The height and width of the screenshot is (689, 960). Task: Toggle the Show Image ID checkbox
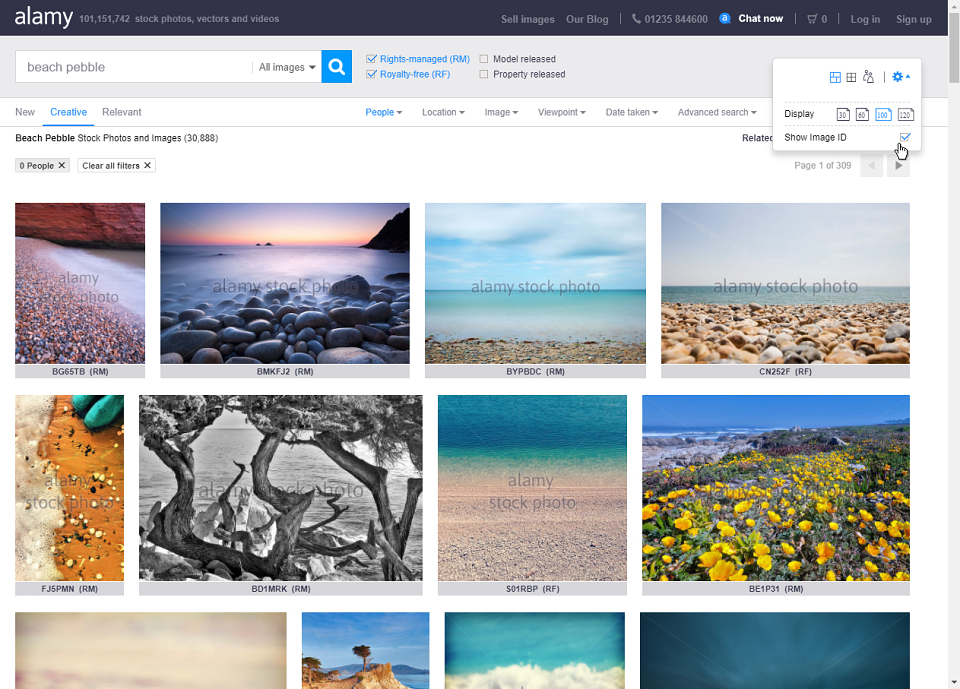[x=905, y=137]
